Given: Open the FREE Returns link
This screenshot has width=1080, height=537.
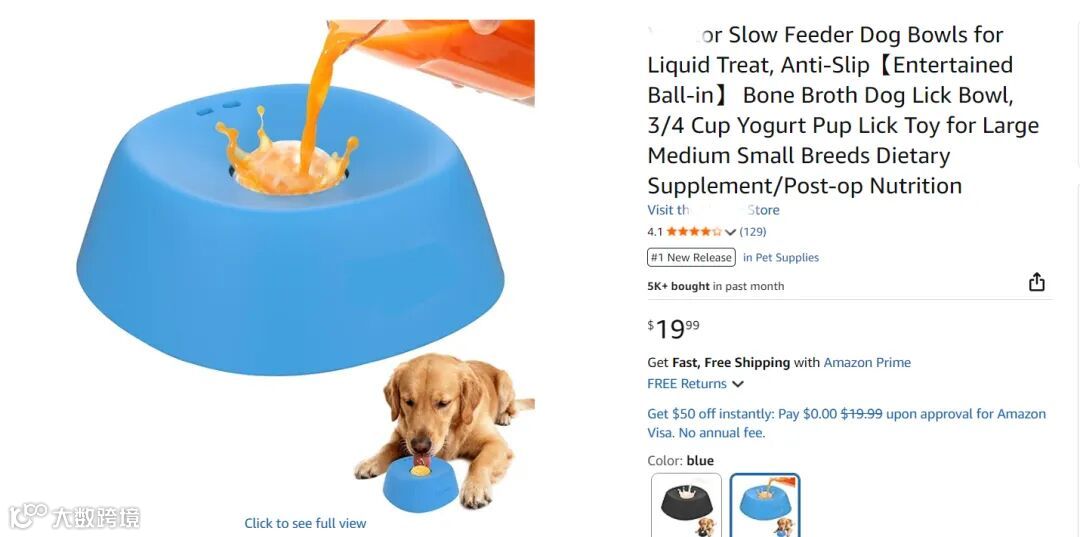Looking at the screenshot, I should [x=687, y=384].
